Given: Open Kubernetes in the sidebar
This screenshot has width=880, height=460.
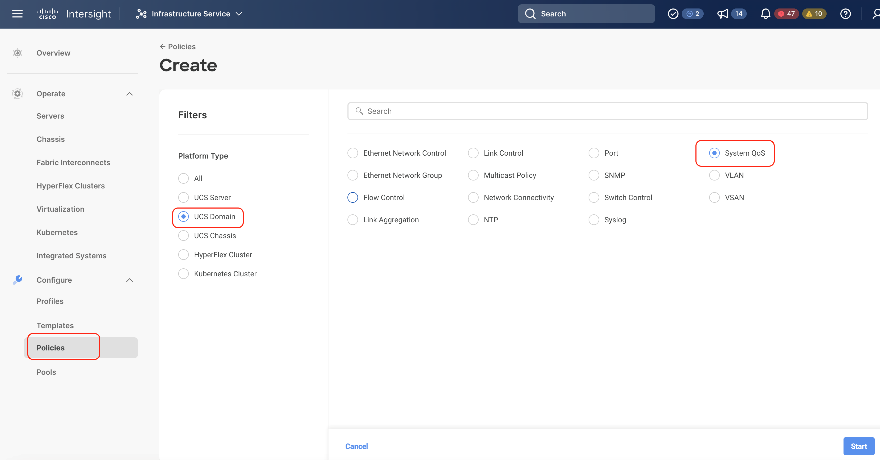Looking at the screenshot, I should click(57, 232).
